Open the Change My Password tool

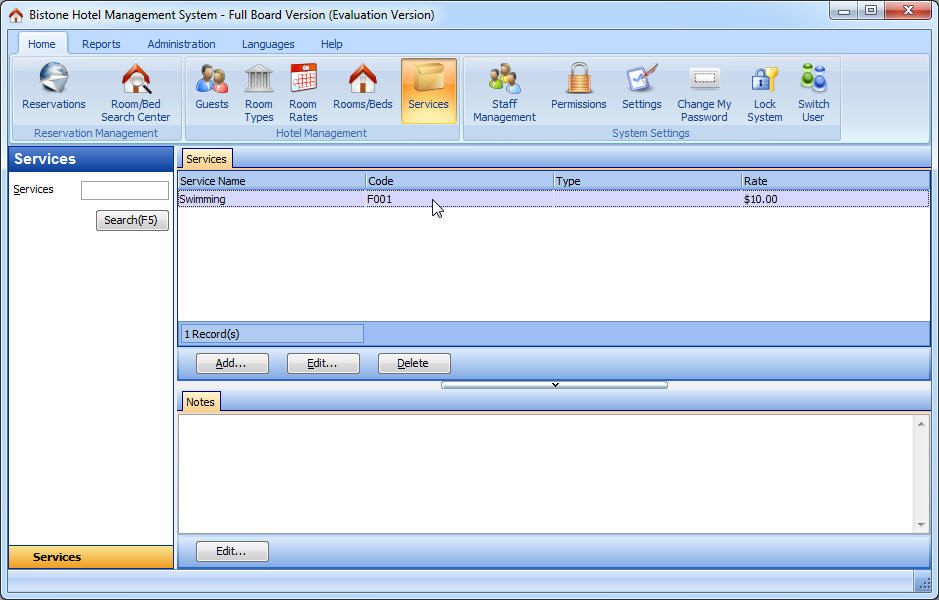coord(704,90)
